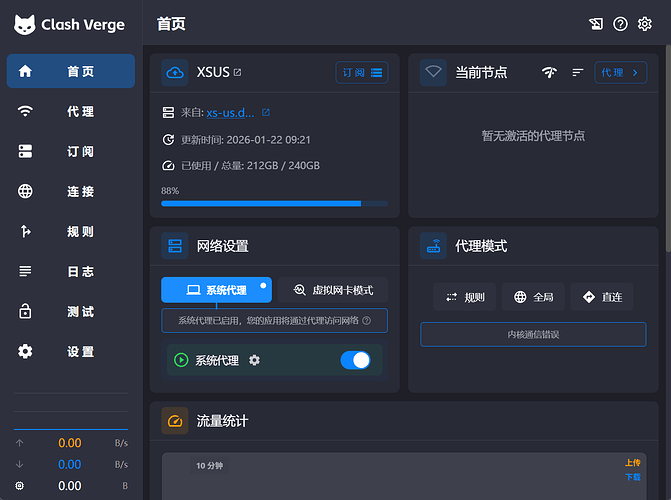Go to the 代理 proxies sidebar page

[x=71, y=111]
